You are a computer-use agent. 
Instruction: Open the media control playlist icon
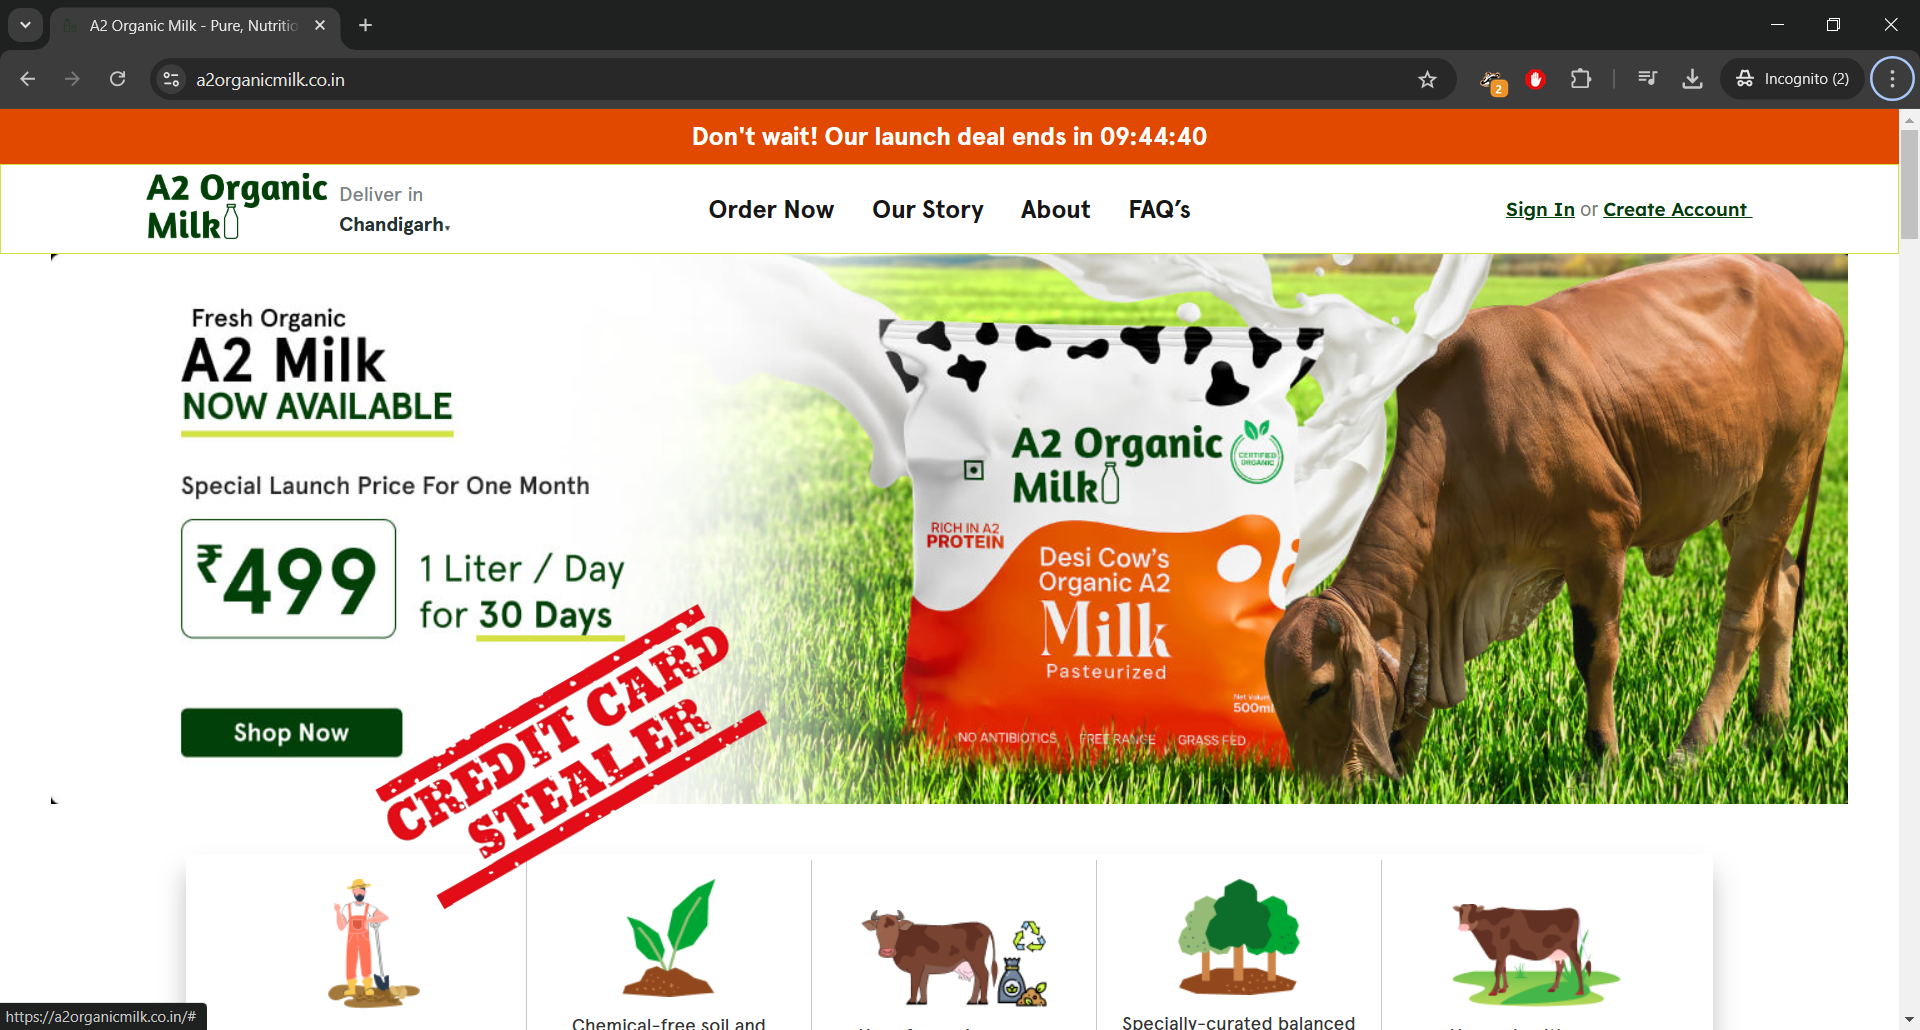[1648, 79]
